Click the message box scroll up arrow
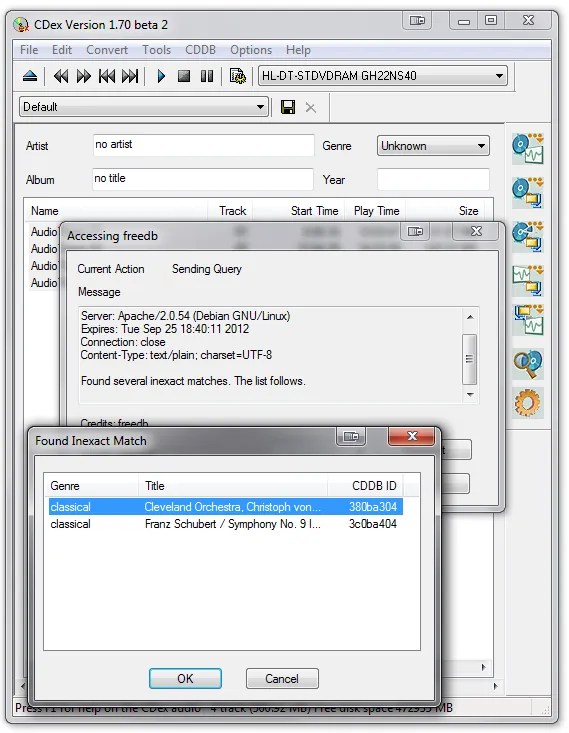Image resolution: width=569 pixels, height=733 pixels. [470, 317]
